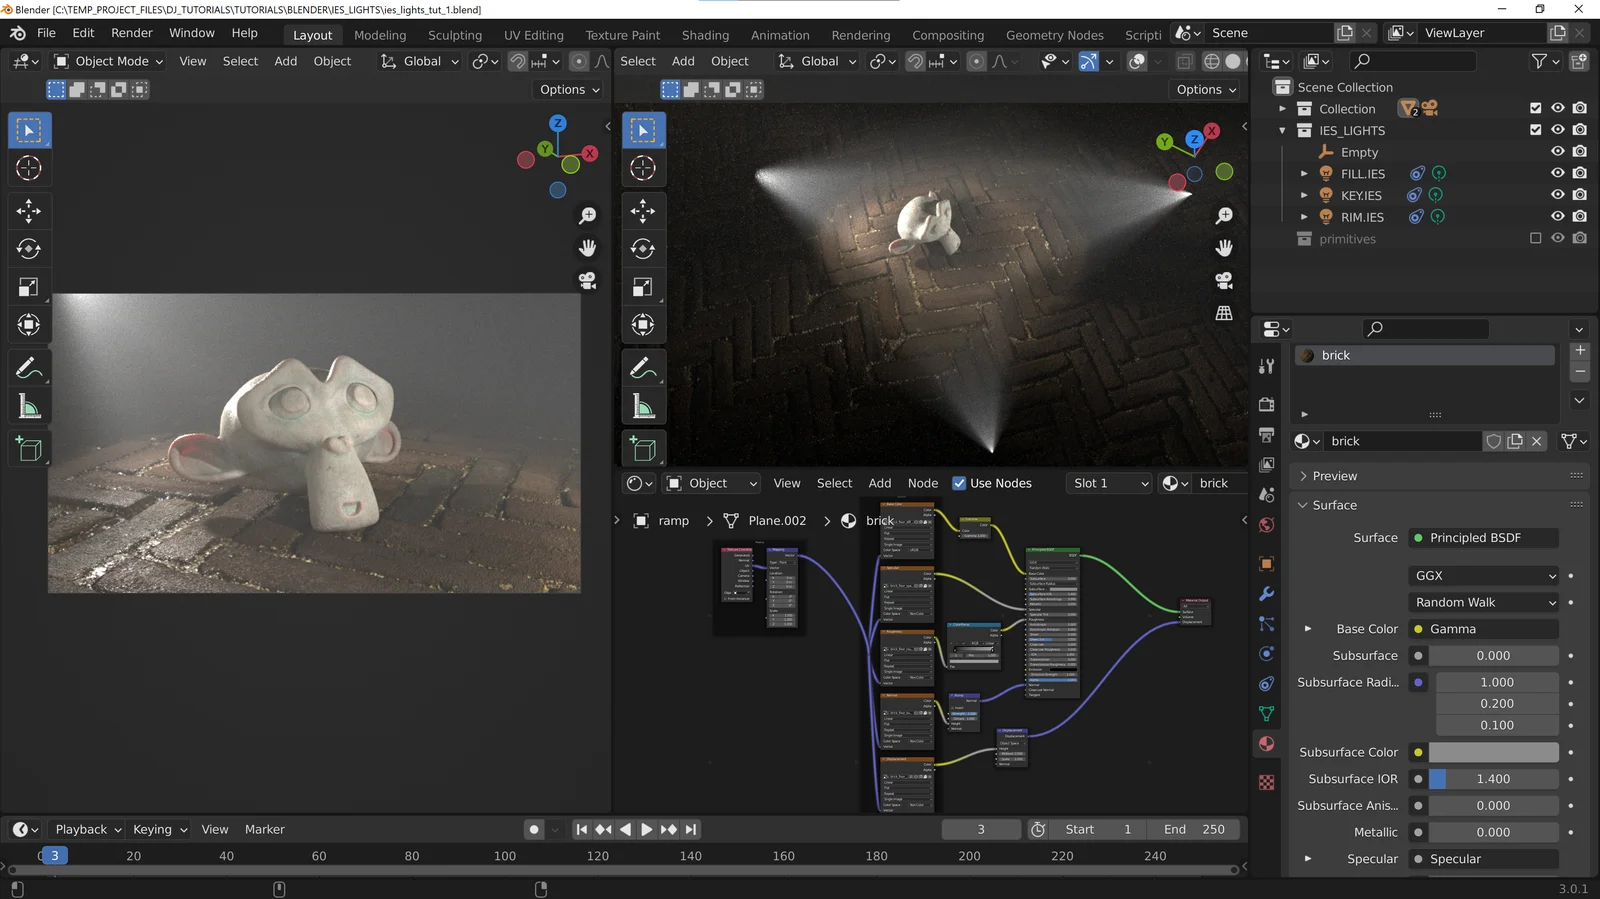Select the Move tool in left viewport

click(x=29, y=210)
